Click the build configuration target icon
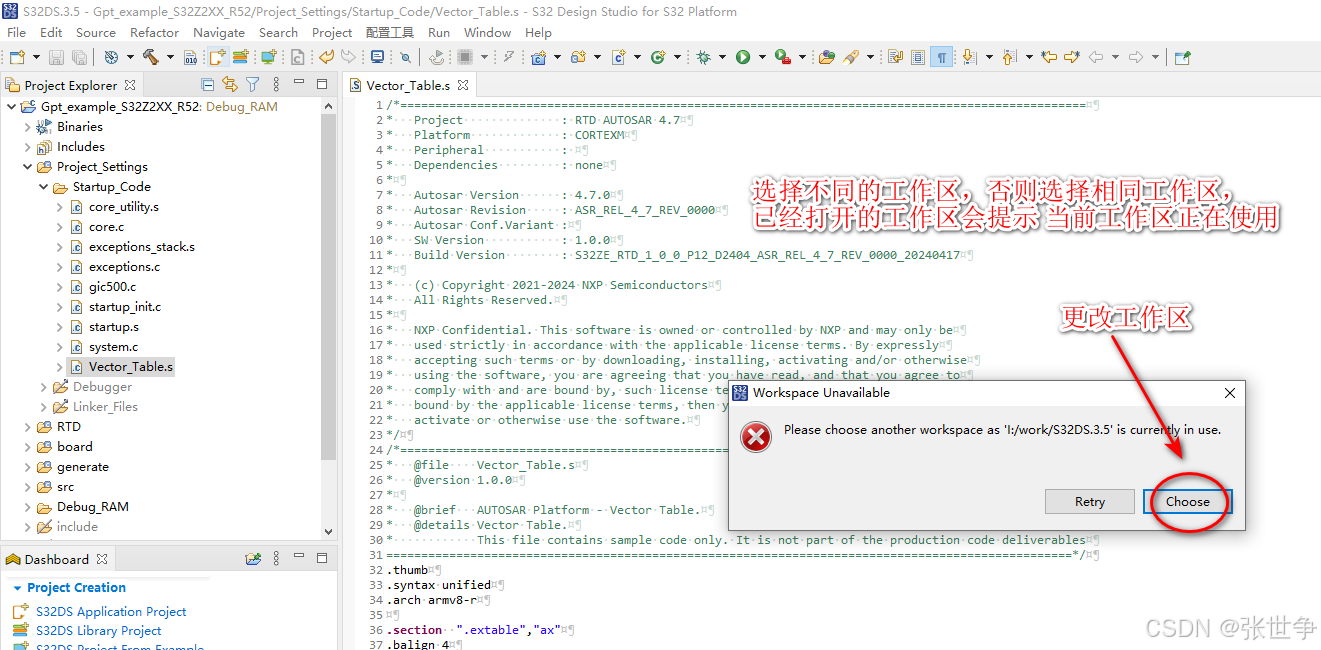This screenshot has width=1321, height=650. point(111,57)
